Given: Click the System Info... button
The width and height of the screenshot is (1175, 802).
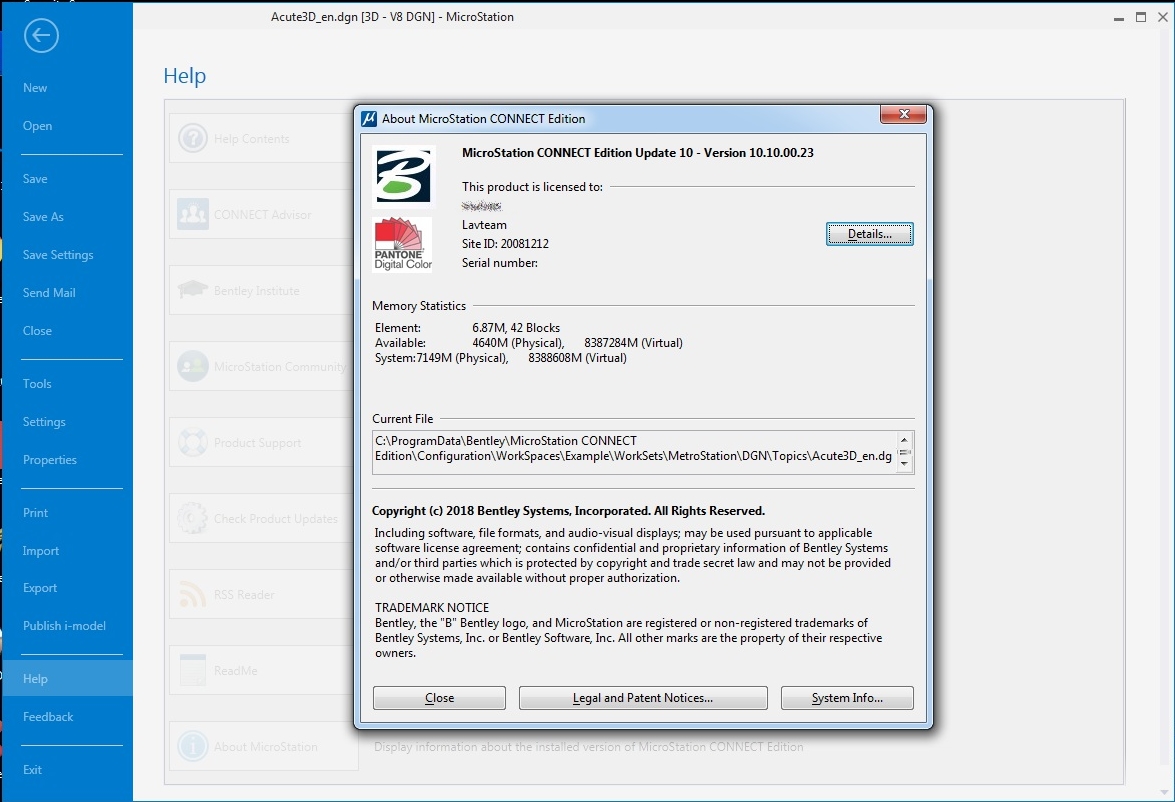Looking at the screenshot, I should [x=847, y=698].
